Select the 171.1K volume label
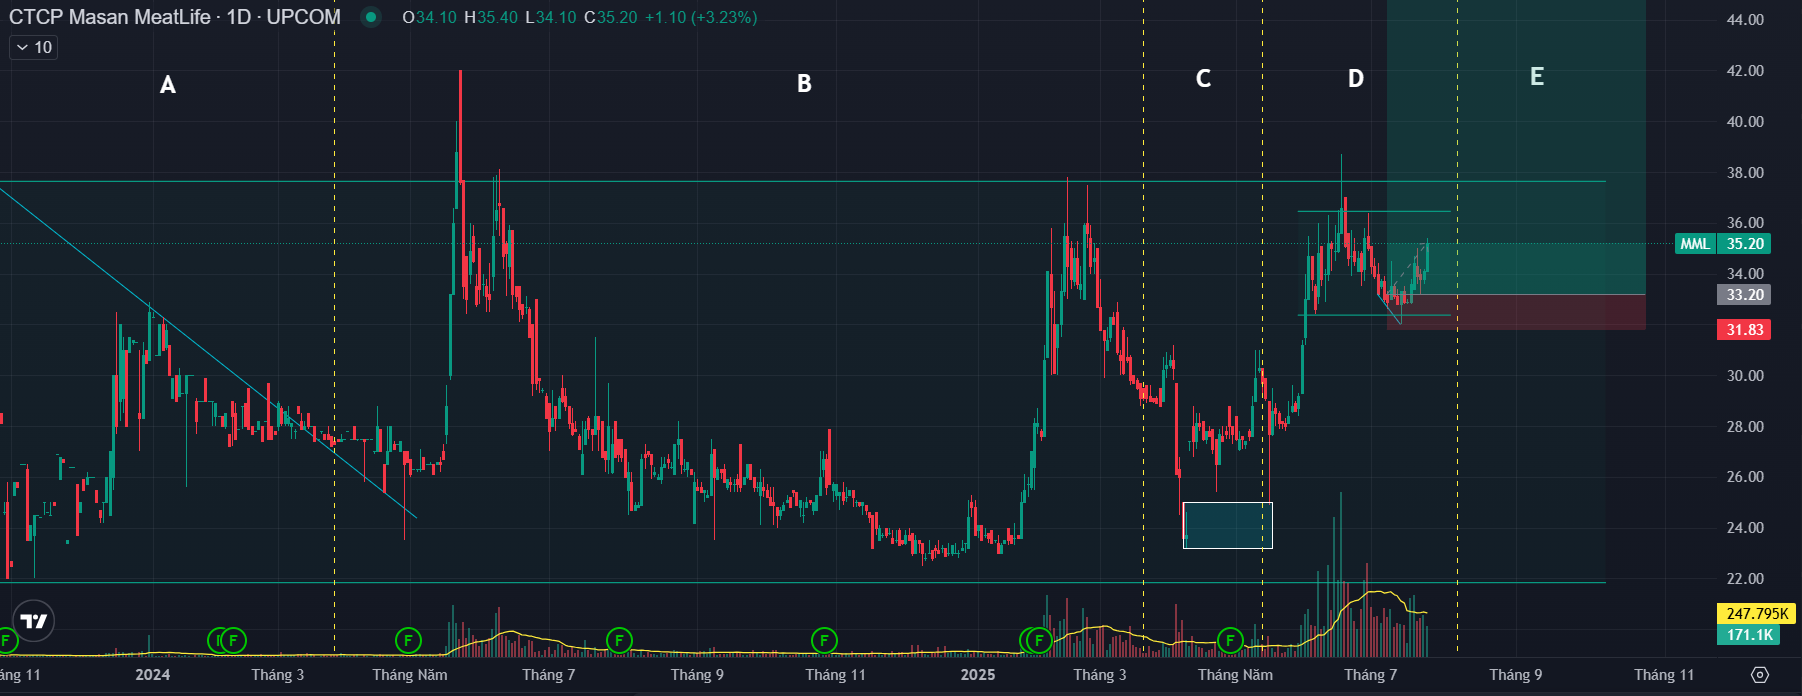1802x696 pixels. click(x=1749, y=635)
